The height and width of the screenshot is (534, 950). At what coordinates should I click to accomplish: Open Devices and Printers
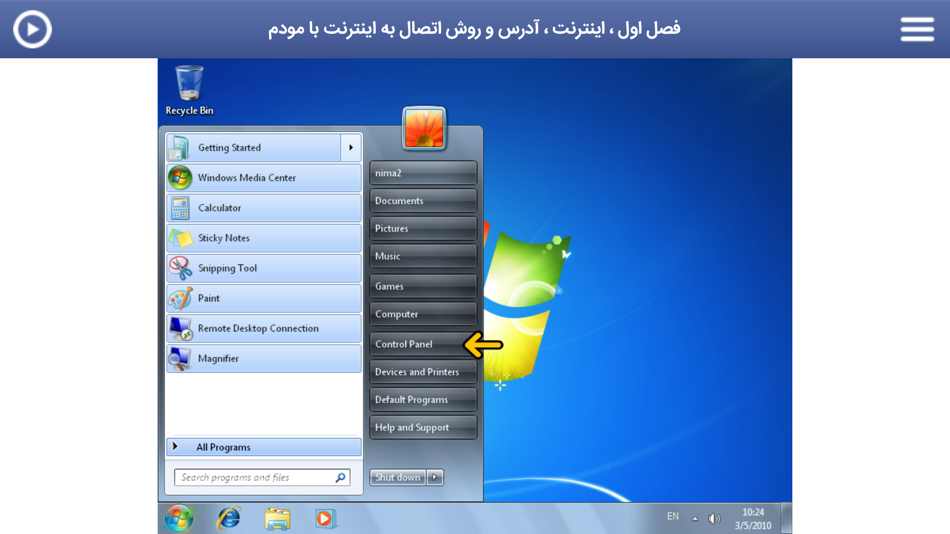tap(423, 372)
